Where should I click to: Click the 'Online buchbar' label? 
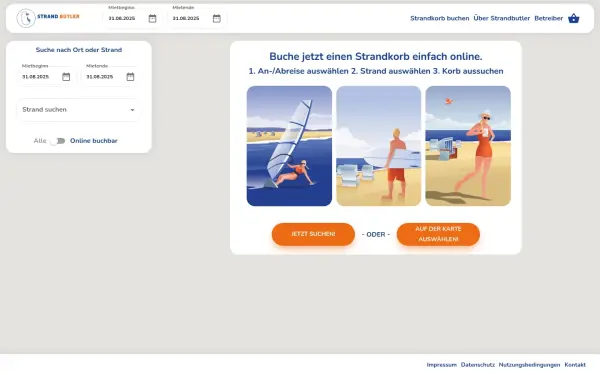tap(94, 141)
